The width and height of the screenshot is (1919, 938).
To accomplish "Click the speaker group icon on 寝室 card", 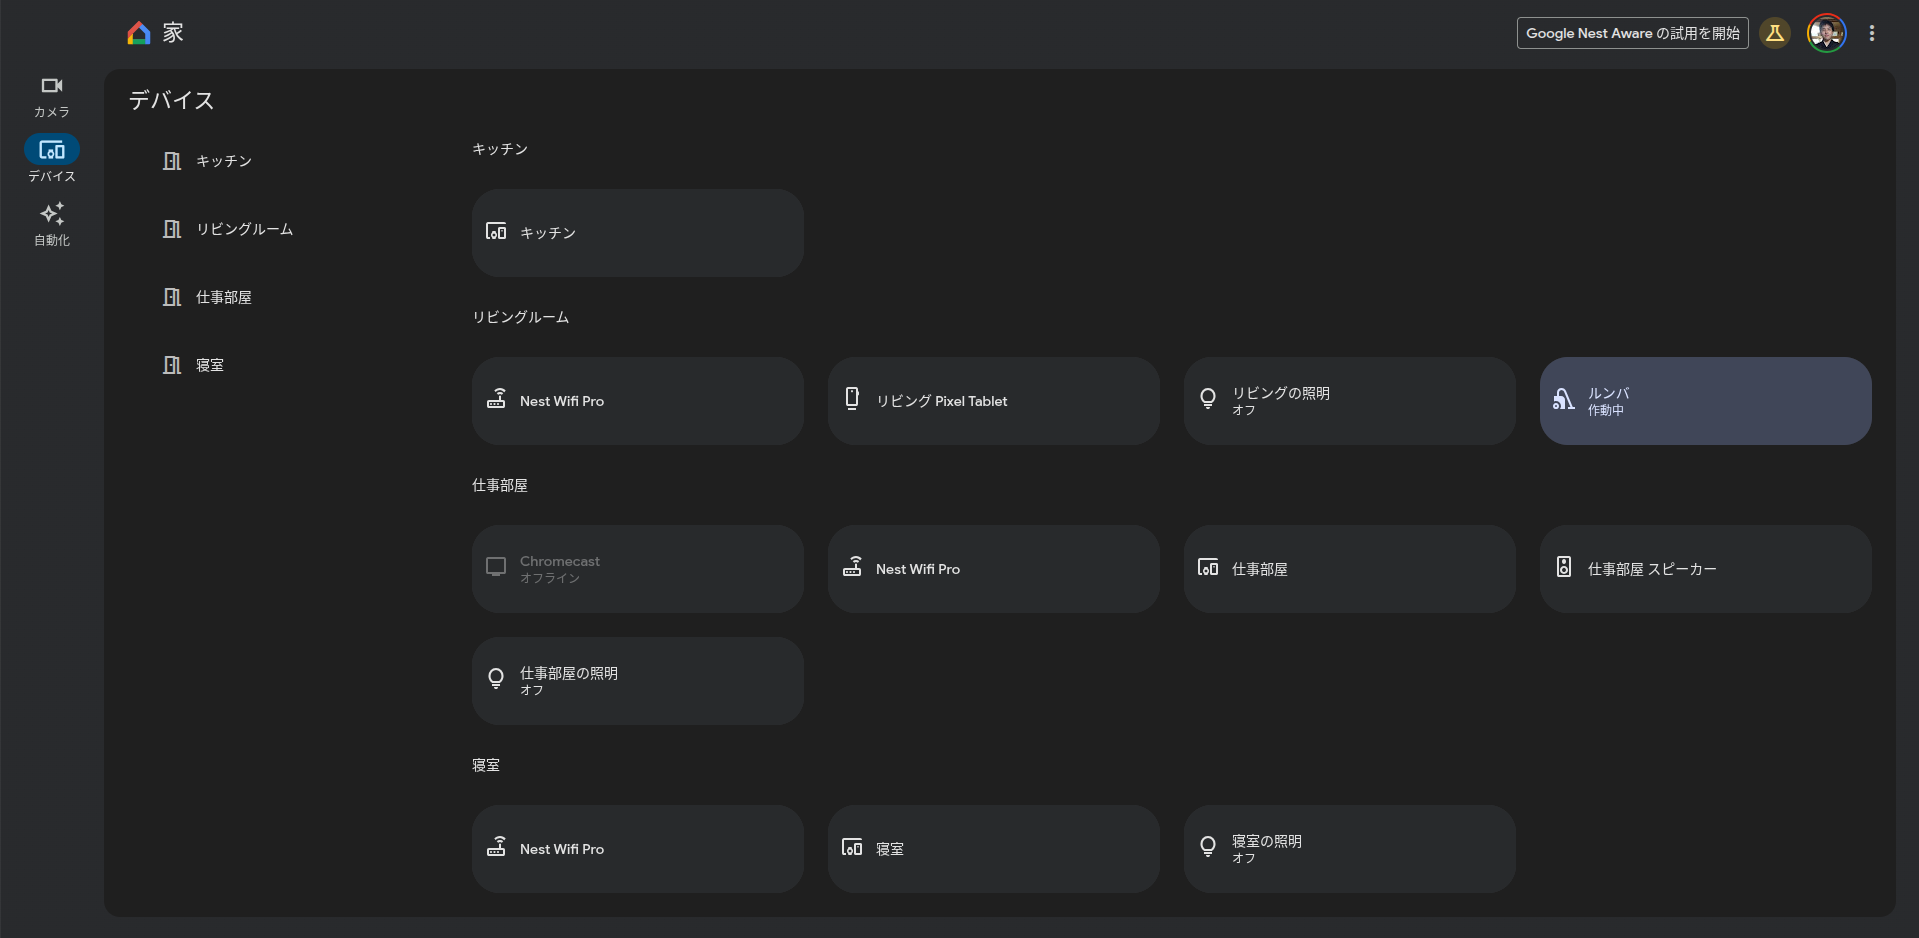I will click(x=852, y=848).
